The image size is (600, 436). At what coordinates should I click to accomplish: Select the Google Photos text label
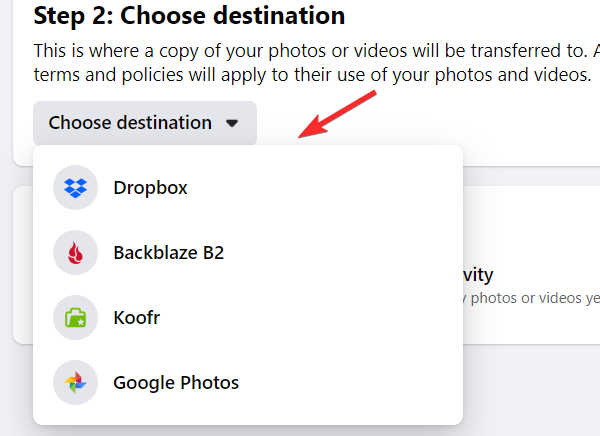pos(176,383)
